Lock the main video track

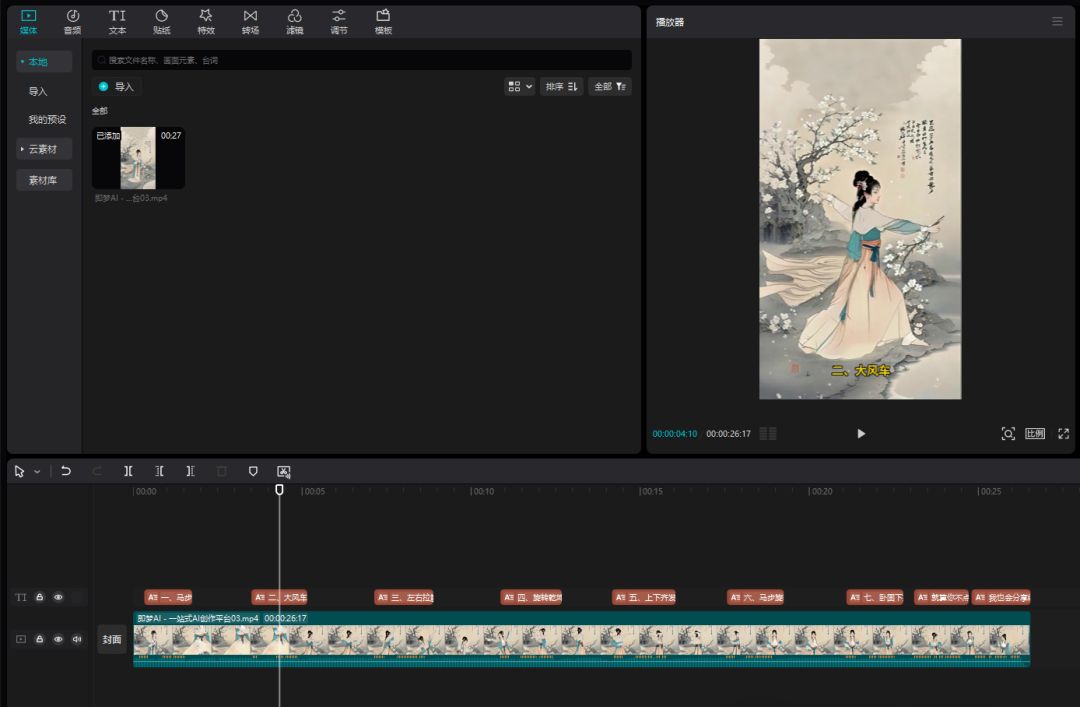tap(39, 639)
